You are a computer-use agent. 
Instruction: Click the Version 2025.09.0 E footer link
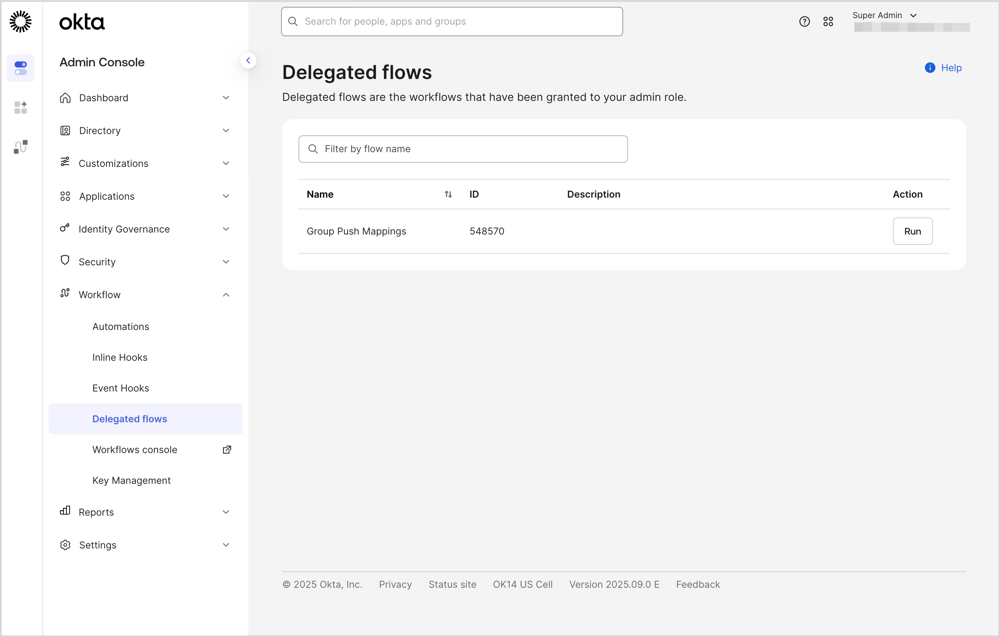tap(614, 585)
